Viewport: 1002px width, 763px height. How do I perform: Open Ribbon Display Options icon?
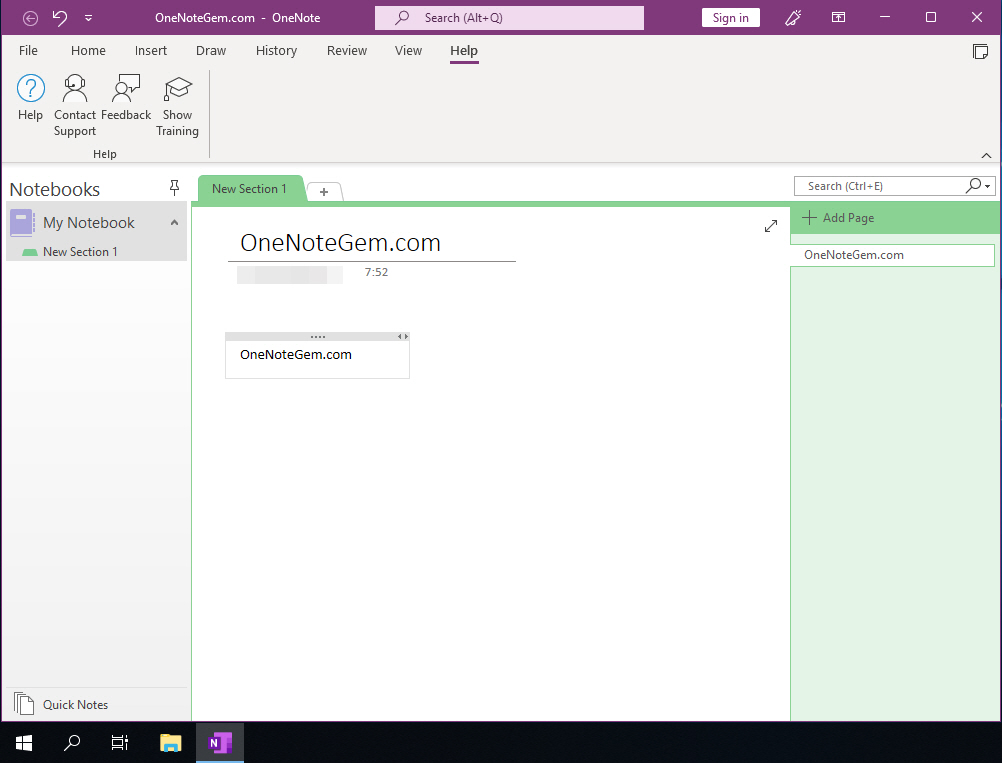(x=838, y=17)
